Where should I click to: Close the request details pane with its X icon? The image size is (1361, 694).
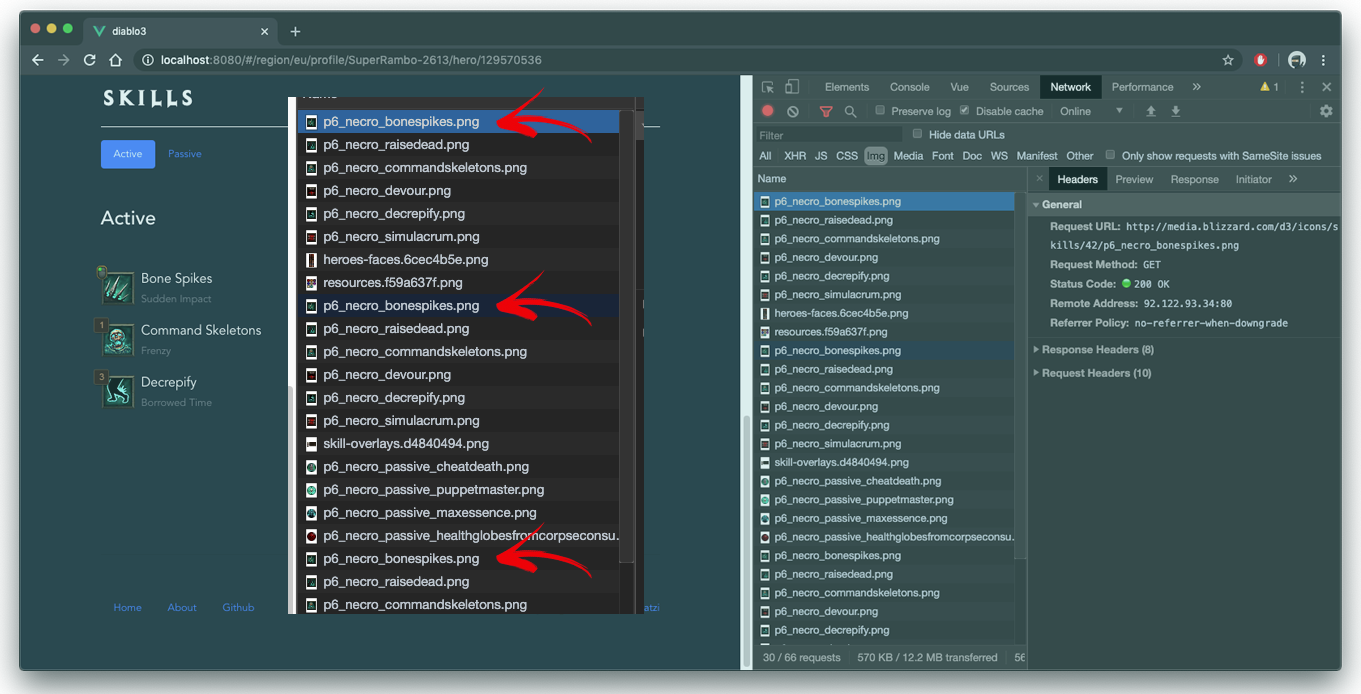pos(1039,179)
